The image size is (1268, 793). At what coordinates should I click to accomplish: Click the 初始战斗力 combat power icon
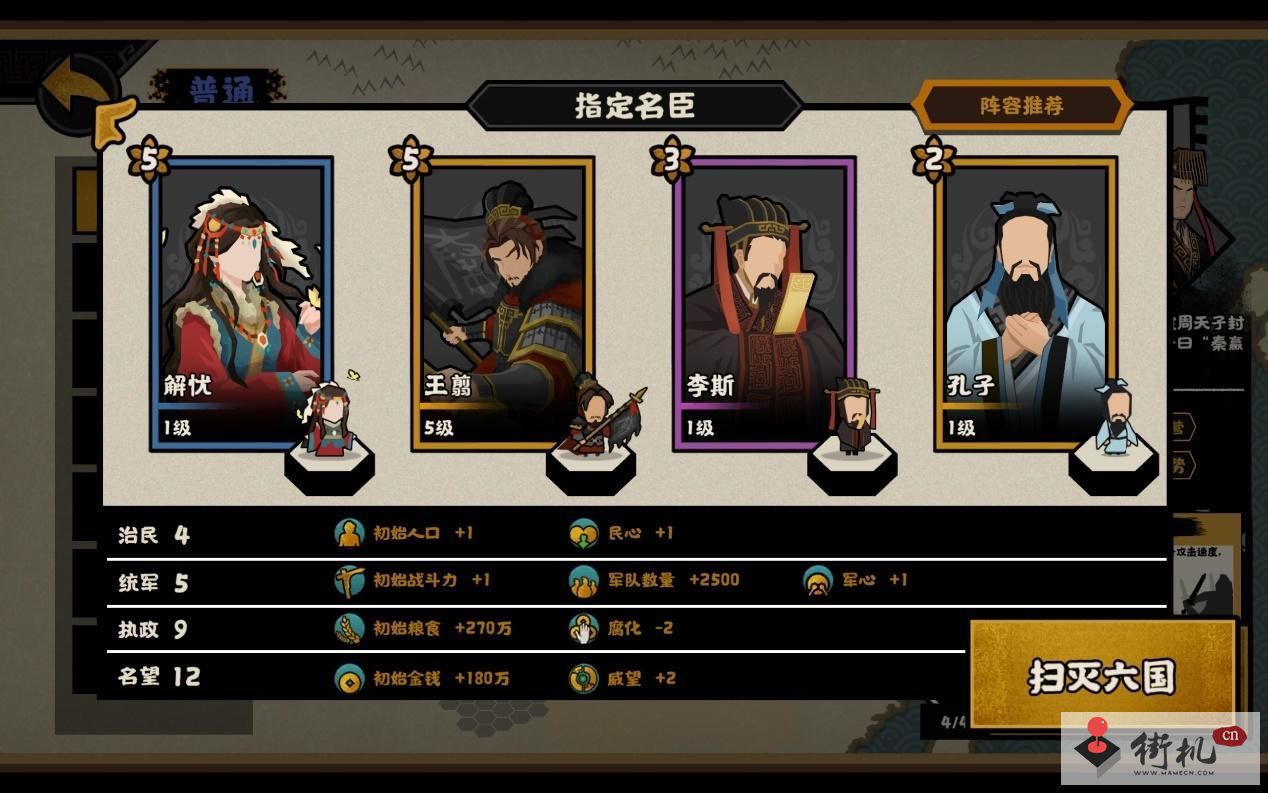coord(349,580)
